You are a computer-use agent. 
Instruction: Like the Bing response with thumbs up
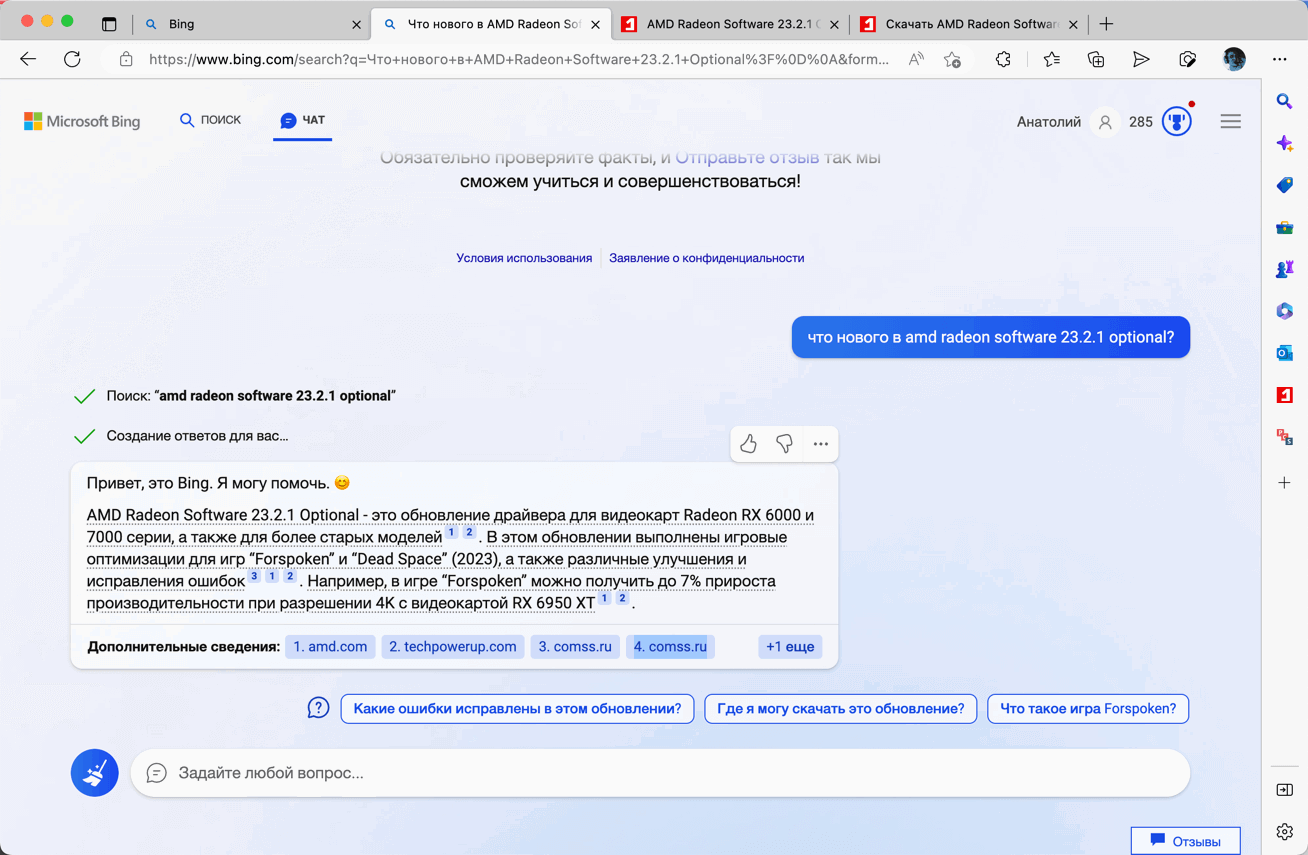point(749,444)
